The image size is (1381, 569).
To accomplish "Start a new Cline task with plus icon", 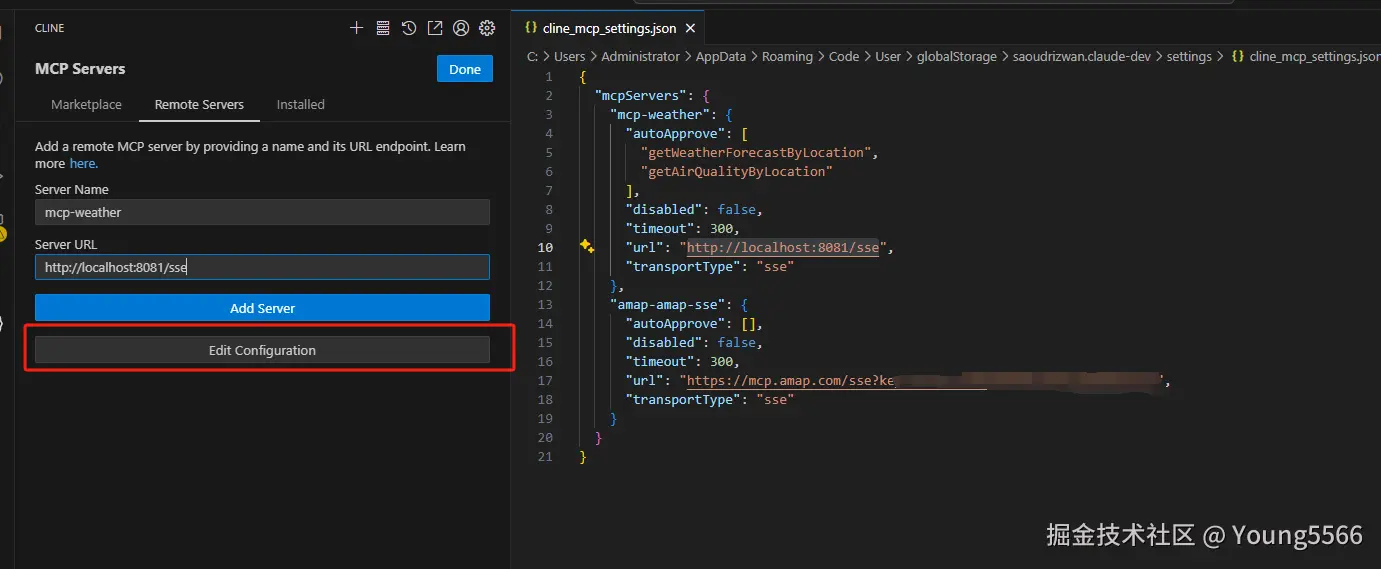I will coord(356,28).
